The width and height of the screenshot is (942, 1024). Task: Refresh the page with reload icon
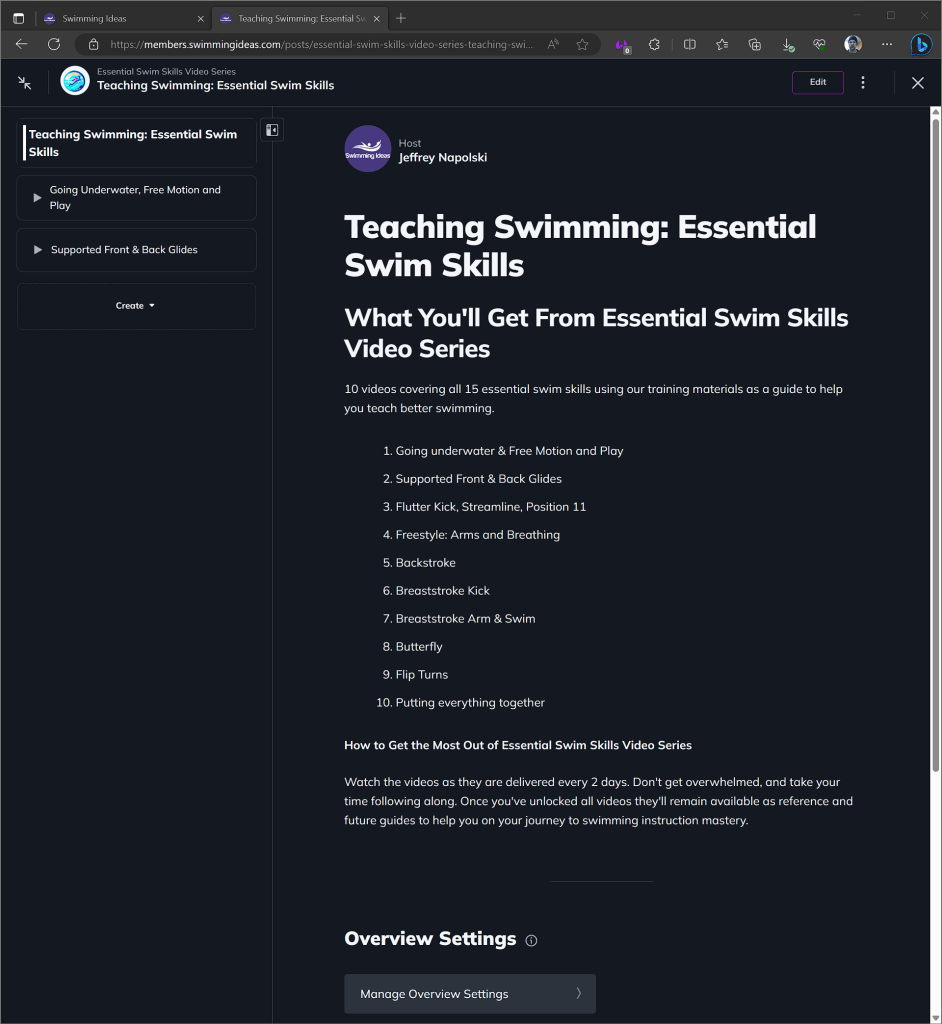pos(54,44)
